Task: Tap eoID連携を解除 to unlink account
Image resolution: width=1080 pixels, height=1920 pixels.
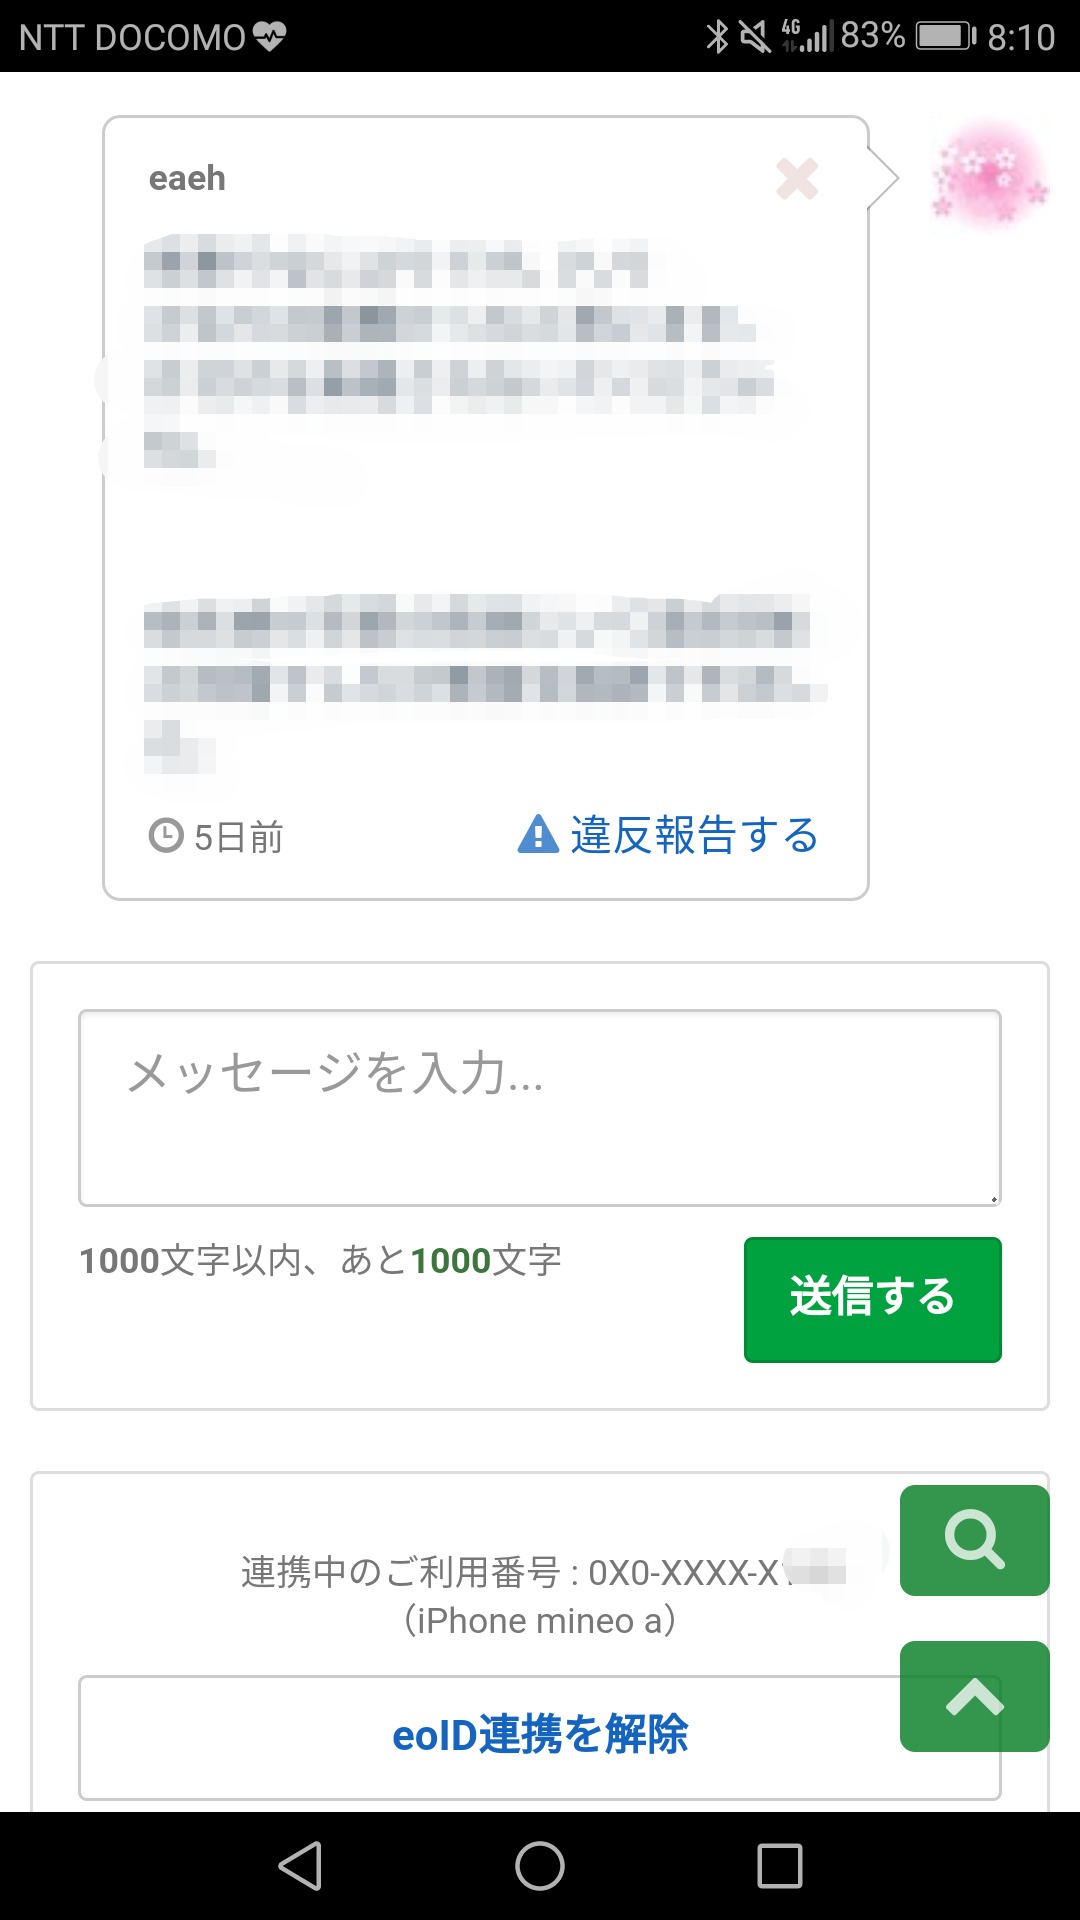Action: (x=540, y=1735)
